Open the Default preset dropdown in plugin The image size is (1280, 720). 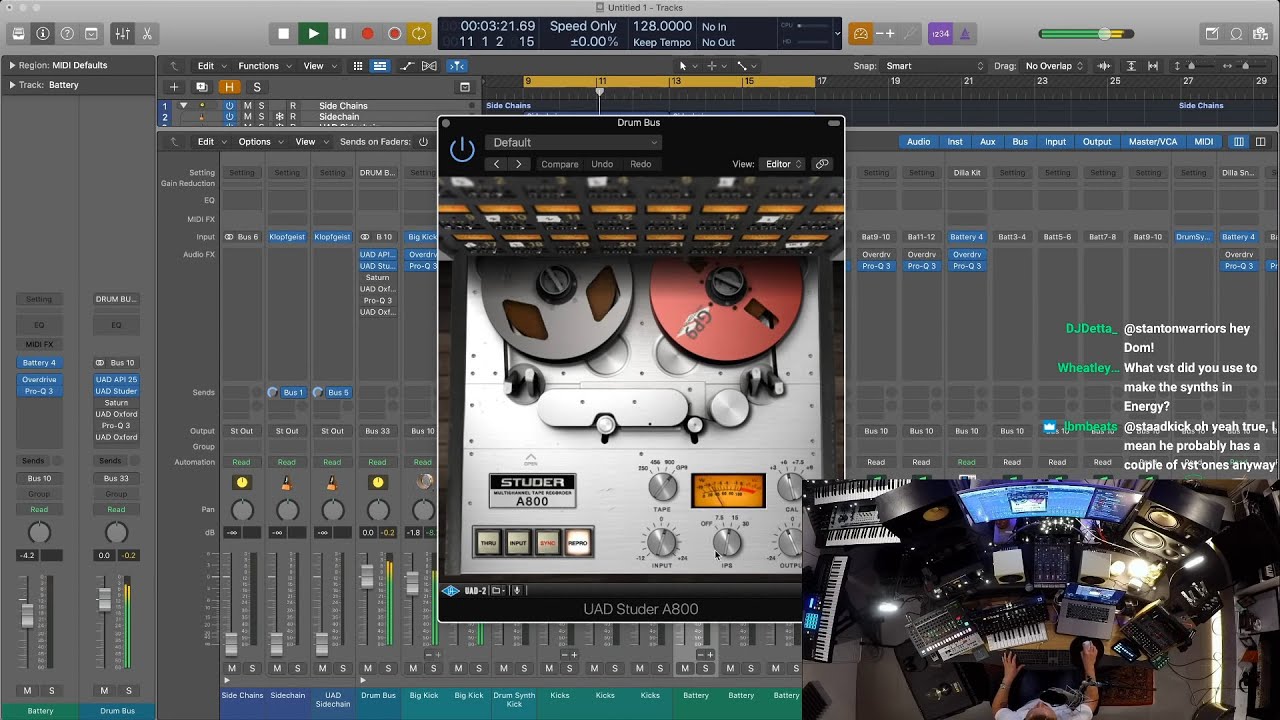pyautogui.click(x=573, y=142)
